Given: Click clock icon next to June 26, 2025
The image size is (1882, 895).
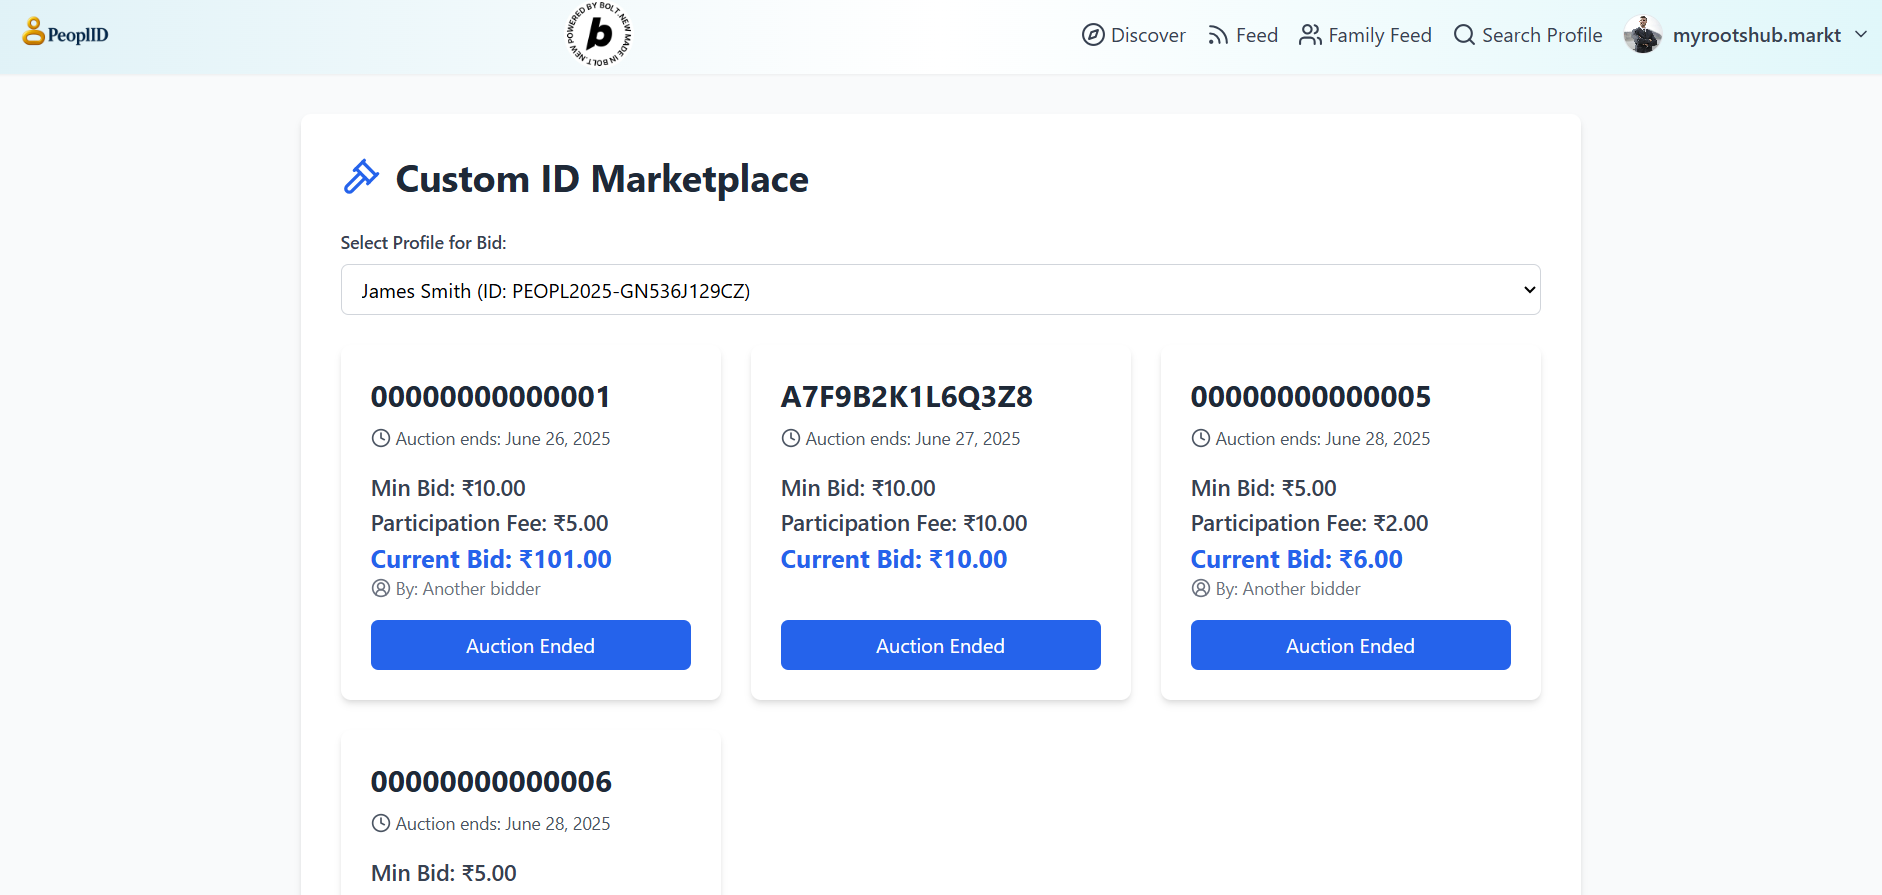Looking at the screenshot, I should pos(380,438).
